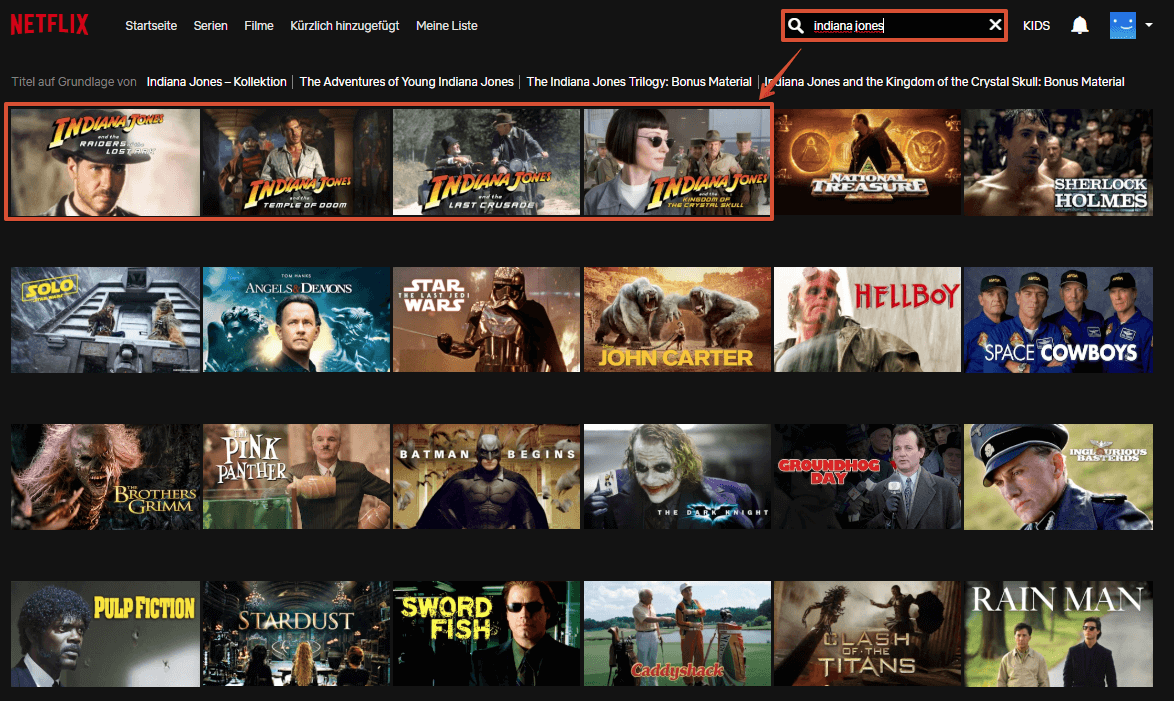Select Kingdom of the Crystal Skull thumbnail

[677, 163]
